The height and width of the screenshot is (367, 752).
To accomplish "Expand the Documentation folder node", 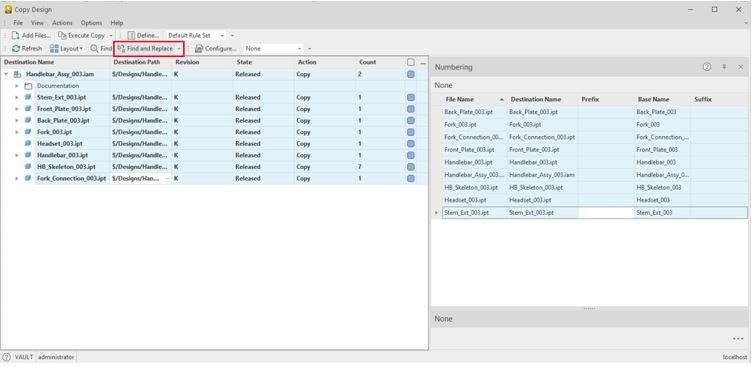I will coord(16,86).
